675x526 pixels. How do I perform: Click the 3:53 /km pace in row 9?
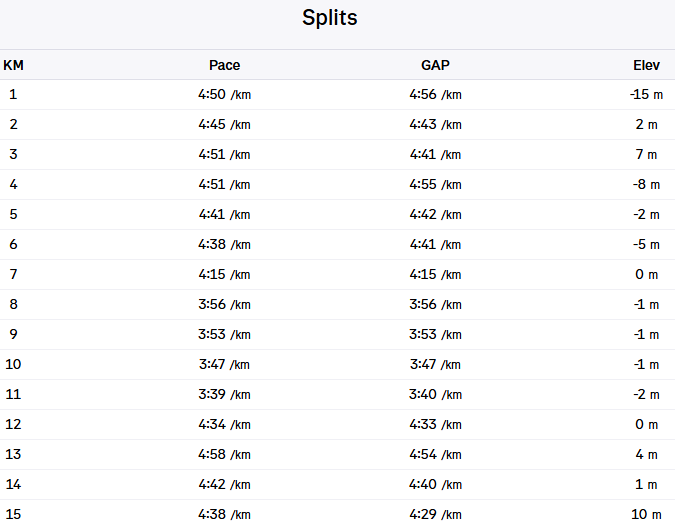pyautogui.click(x=224, y=334)
